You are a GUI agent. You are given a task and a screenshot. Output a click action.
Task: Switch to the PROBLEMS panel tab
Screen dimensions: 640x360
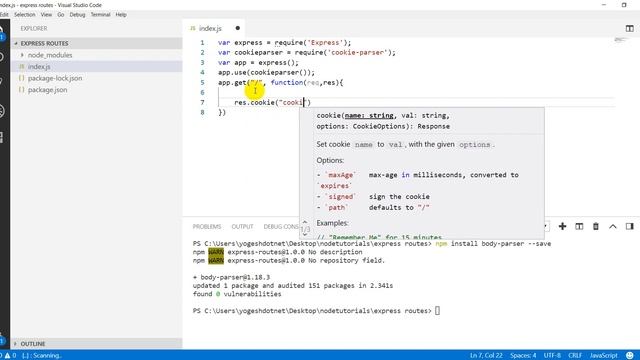click(207, 227)
